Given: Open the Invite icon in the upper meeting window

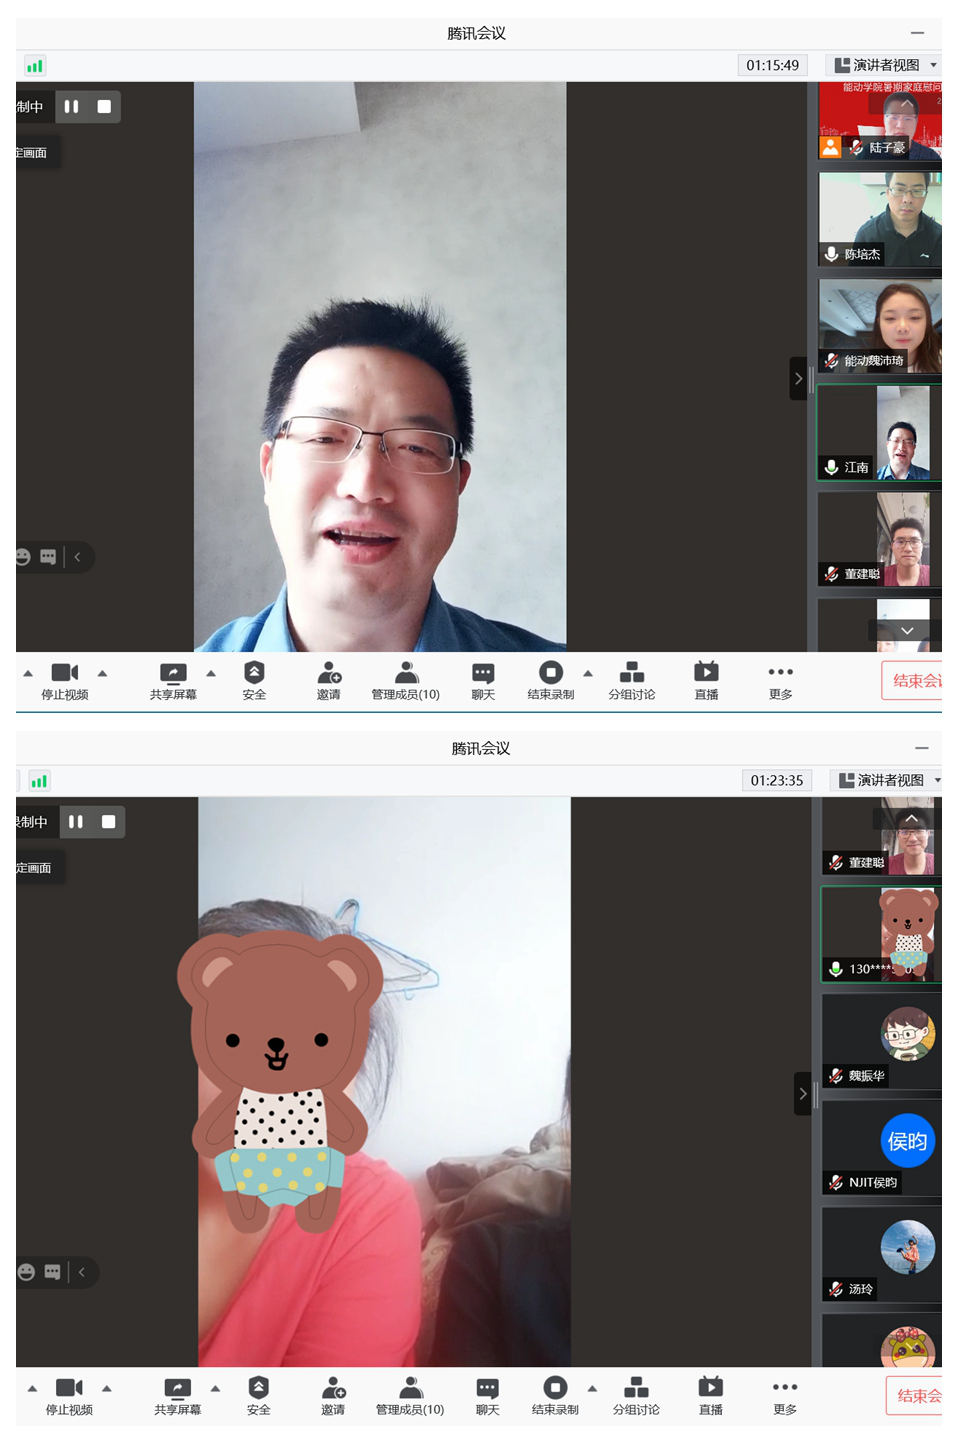Looking at the screenshot, I should coord(329,680).
